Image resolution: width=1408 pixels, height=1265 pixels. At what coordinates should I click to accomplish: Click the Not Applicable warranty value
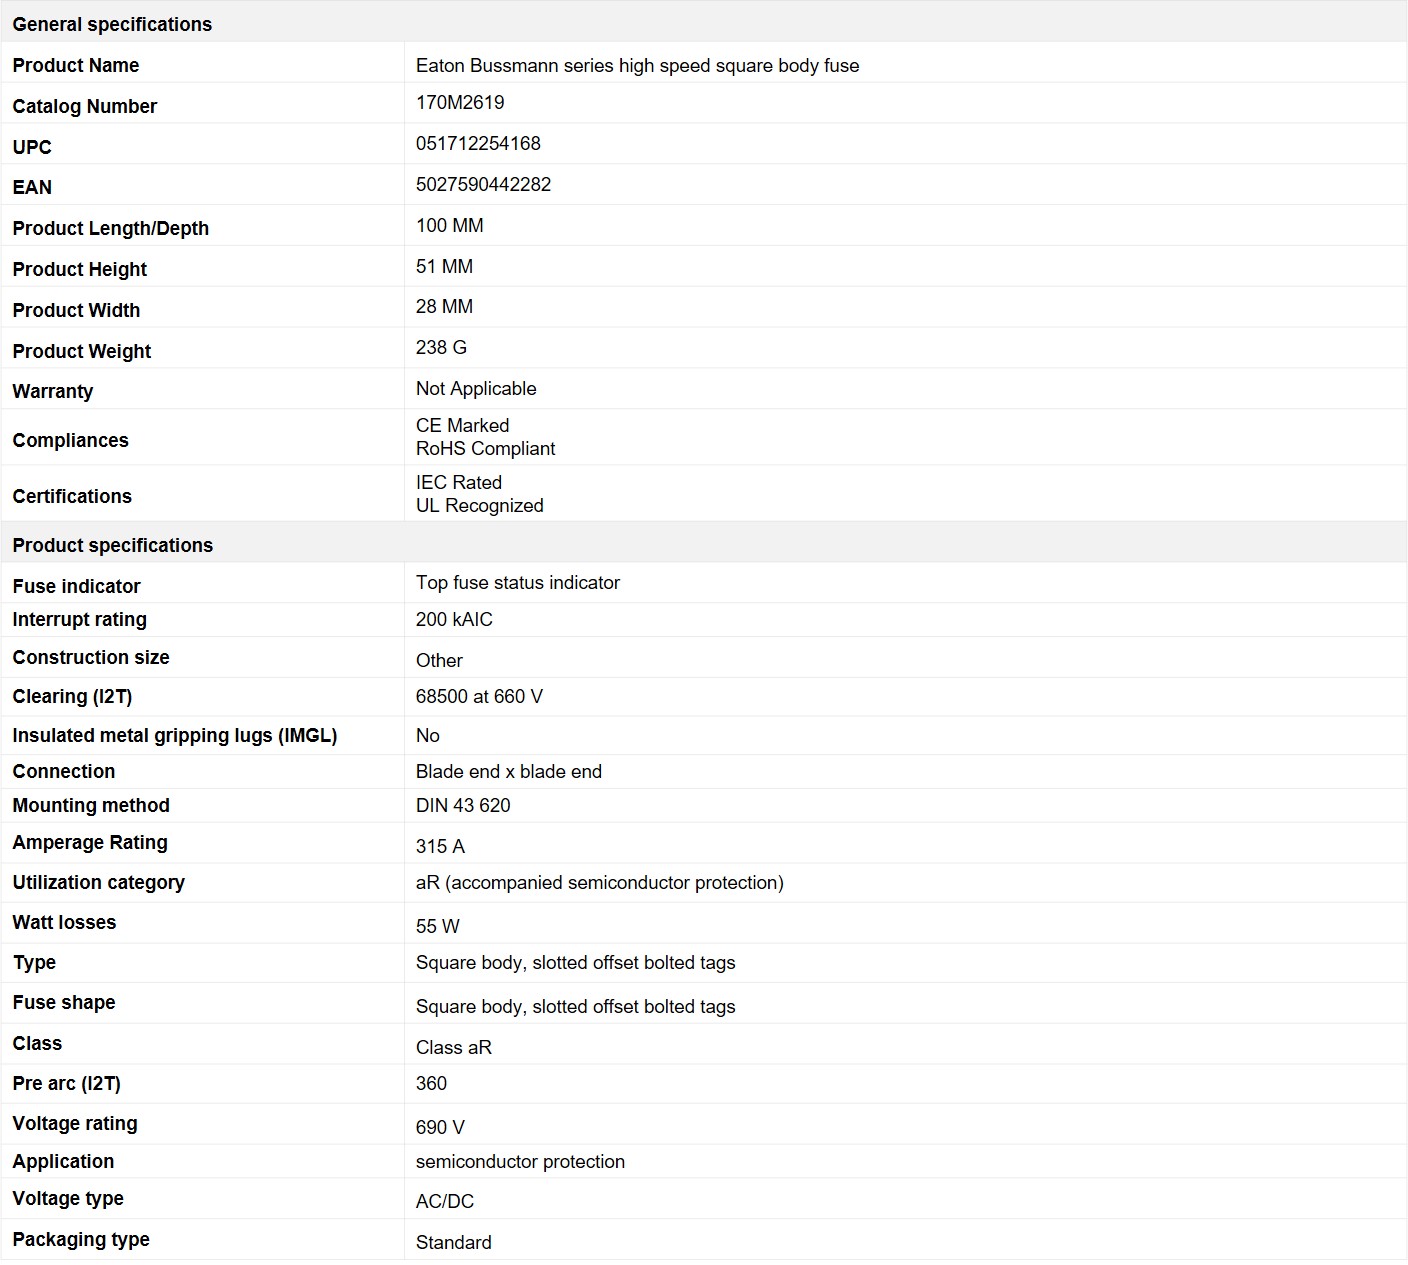476,388
